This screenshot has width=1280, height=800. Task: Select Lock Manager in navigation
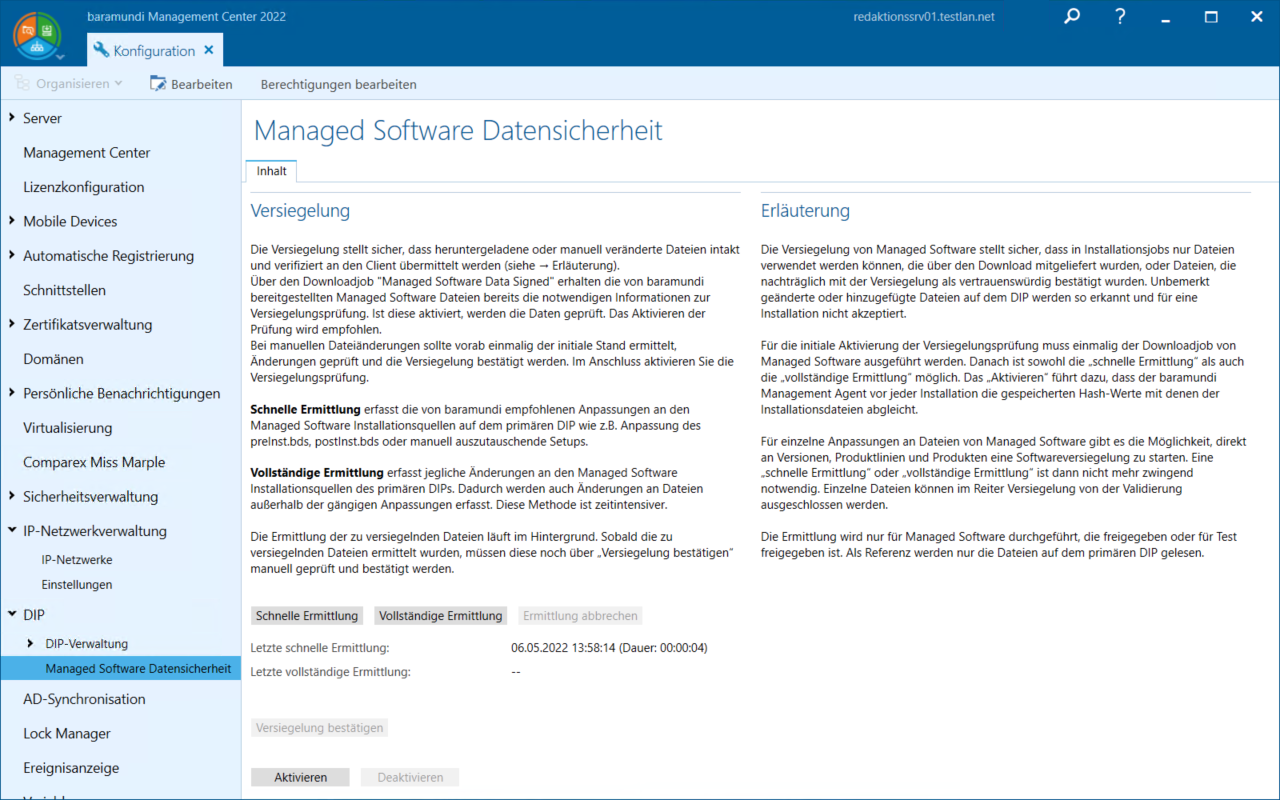click(67, 733)
